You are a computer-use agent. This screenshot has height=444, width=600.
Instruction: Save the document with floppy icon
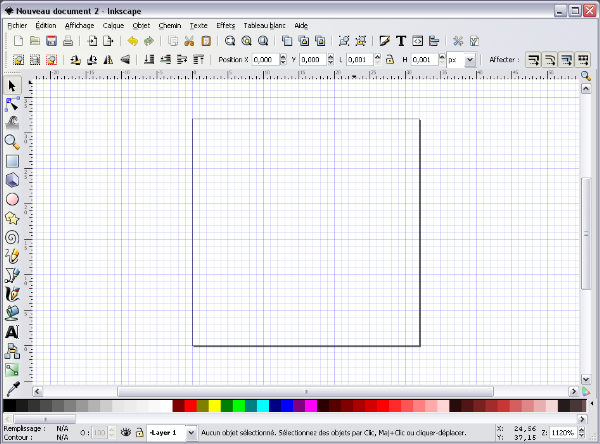click(x=51, y=41)
